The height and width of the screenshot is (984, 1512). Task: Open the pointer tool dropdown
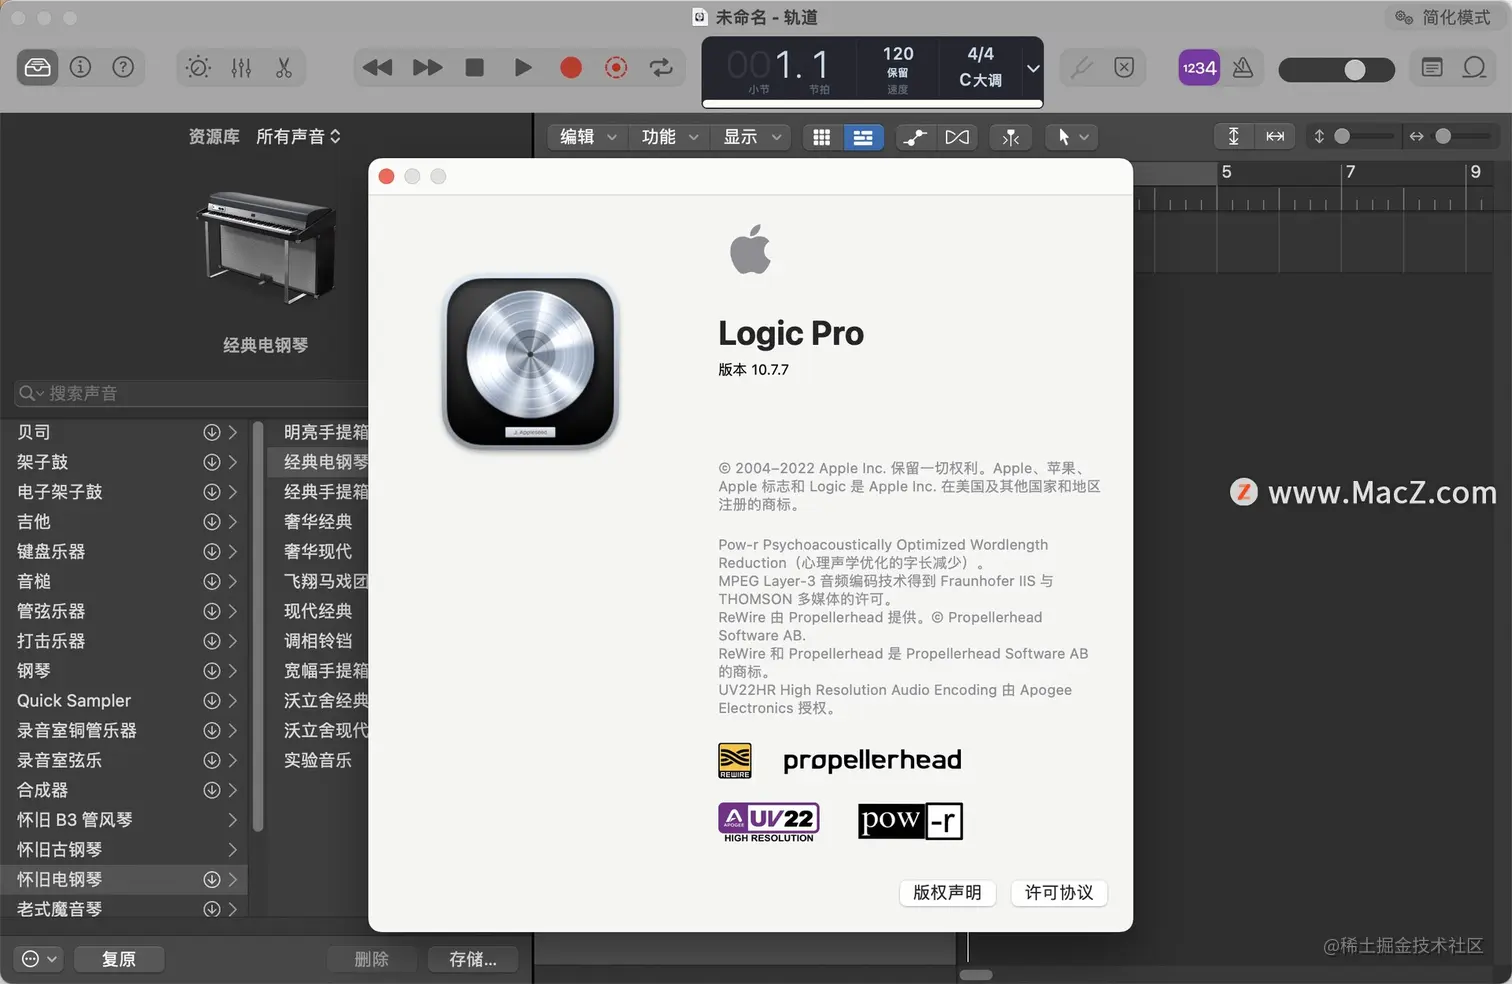pos(1070,137)
